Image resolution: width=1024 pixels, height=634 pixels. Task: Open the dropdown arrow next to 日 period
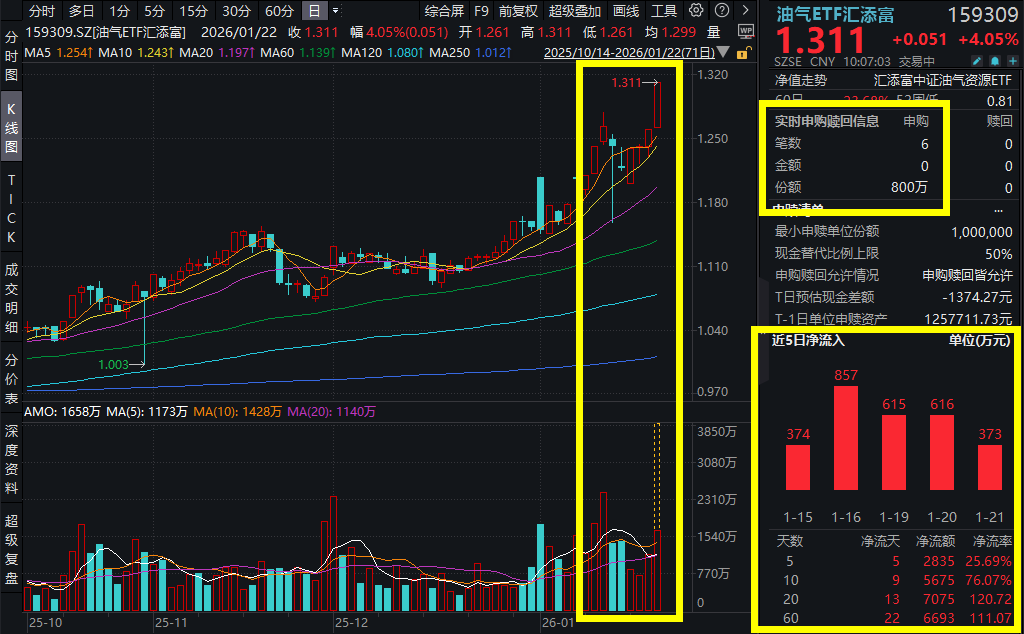pos(335,12)
